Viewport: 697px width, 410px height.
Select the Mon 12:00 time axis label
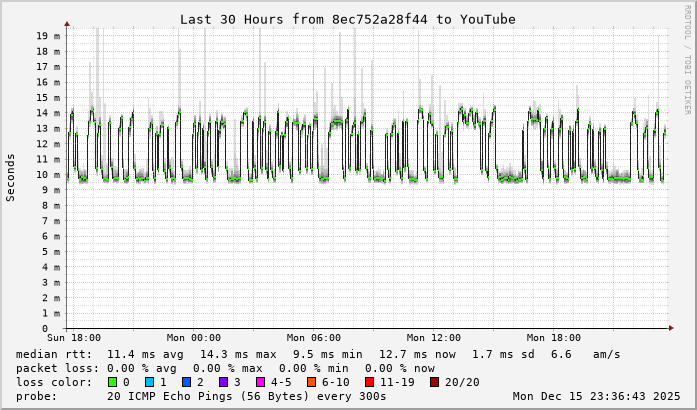pyautogui.click(x=434, y=338)
